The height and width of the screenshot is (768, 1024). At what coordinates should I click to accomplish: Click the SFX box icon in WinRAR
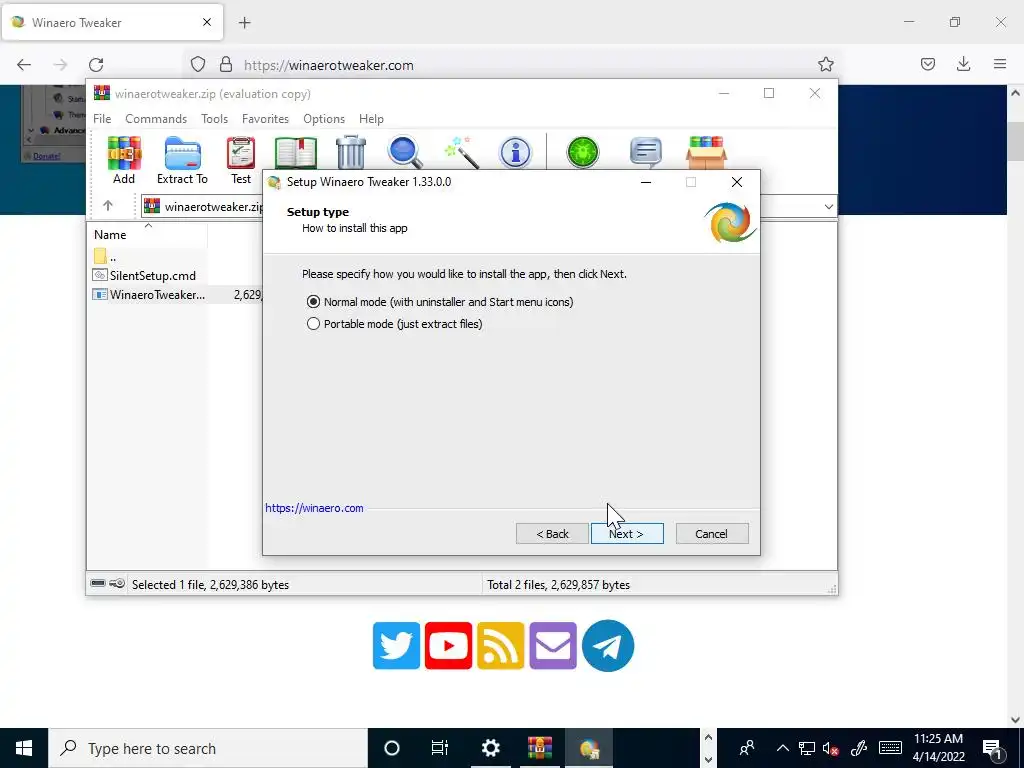tap(706, 152)
